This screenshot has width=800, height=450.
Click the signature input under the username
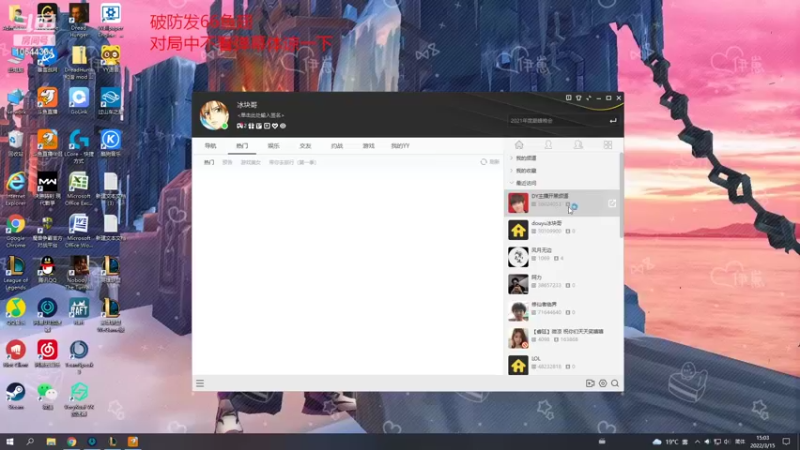pos(261,115)
